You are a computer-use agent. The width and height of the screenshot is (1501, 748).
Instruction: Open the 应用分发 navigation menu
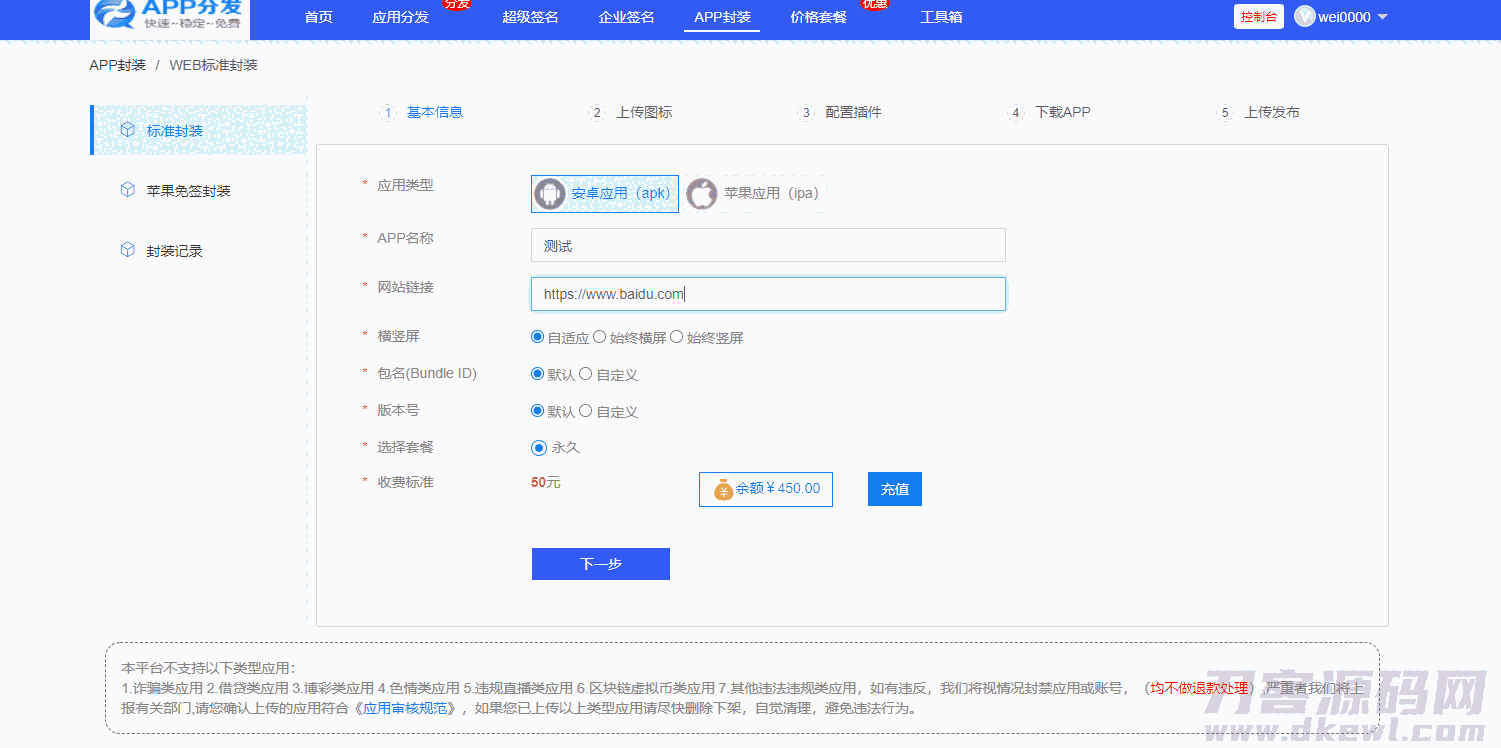pos(400,17)
